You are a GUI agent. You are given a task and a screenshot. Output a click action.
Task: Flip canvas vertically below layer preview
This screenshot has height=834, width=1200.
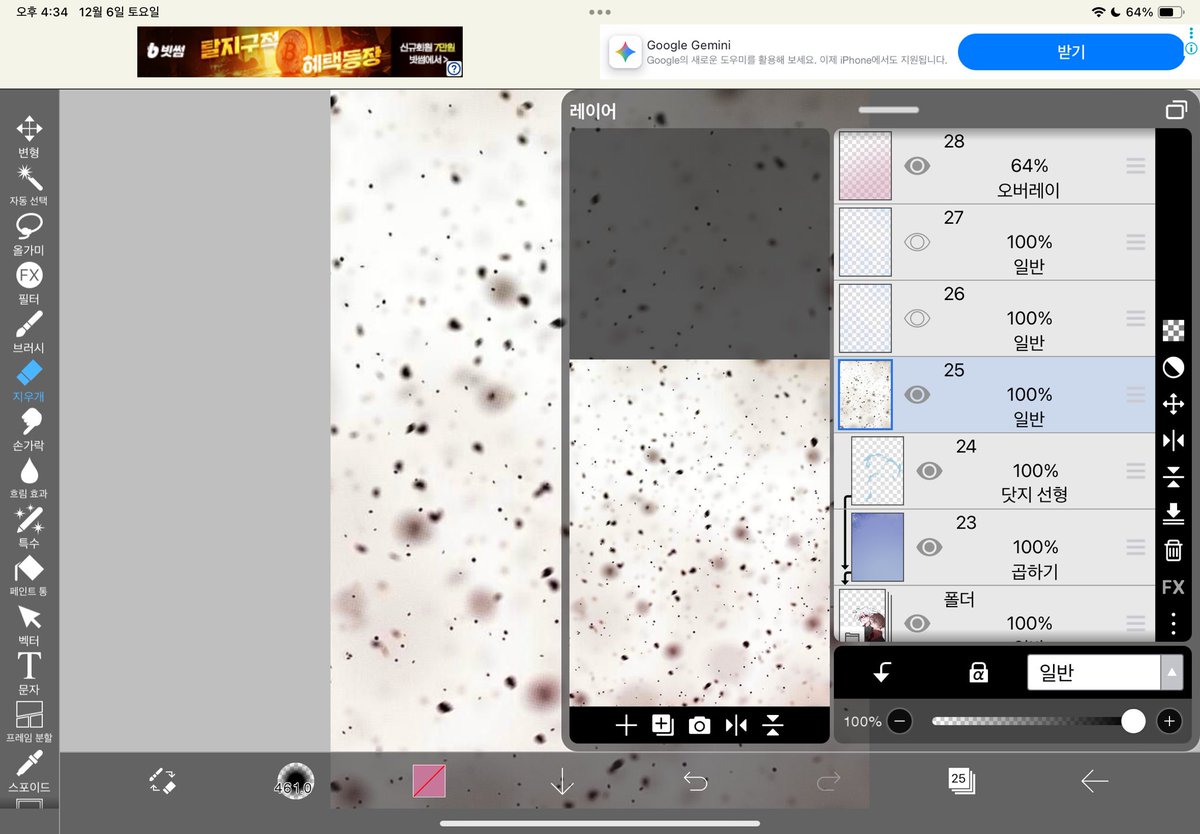click(x=772, y=726)
